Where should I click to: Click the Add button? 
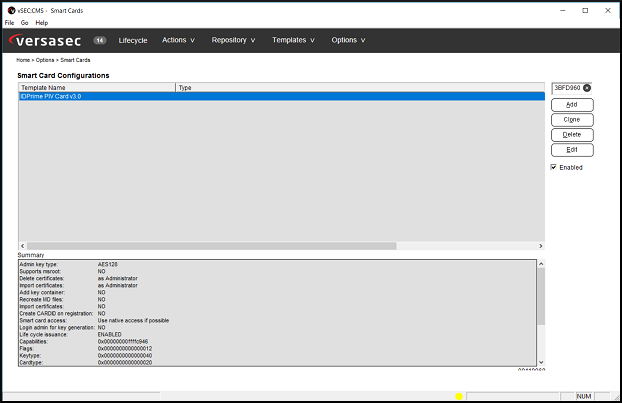tap(572, 105)
